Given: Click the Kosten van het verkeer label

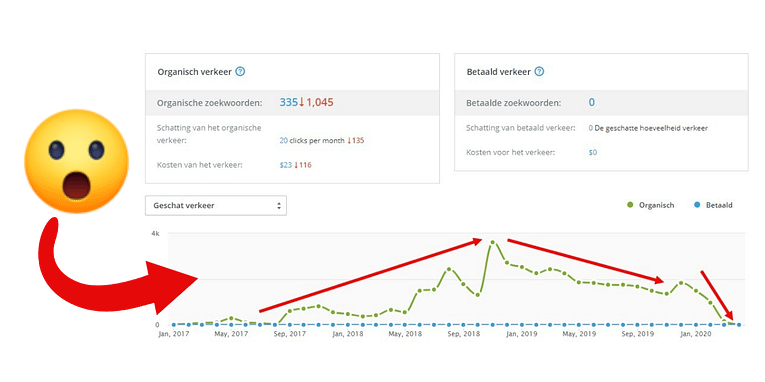Looking at the screenshot, I should coord(200,165).
